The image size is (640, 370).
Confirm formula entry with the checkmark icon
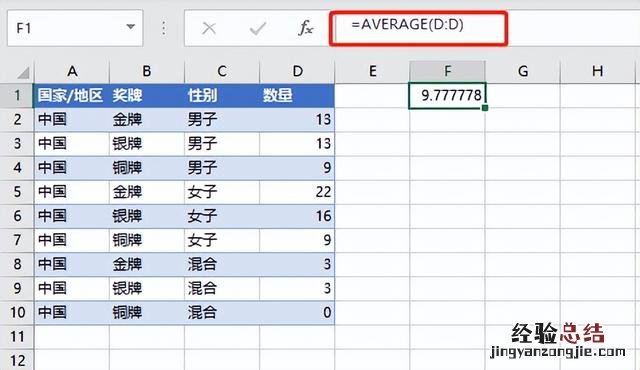point(258,28)
